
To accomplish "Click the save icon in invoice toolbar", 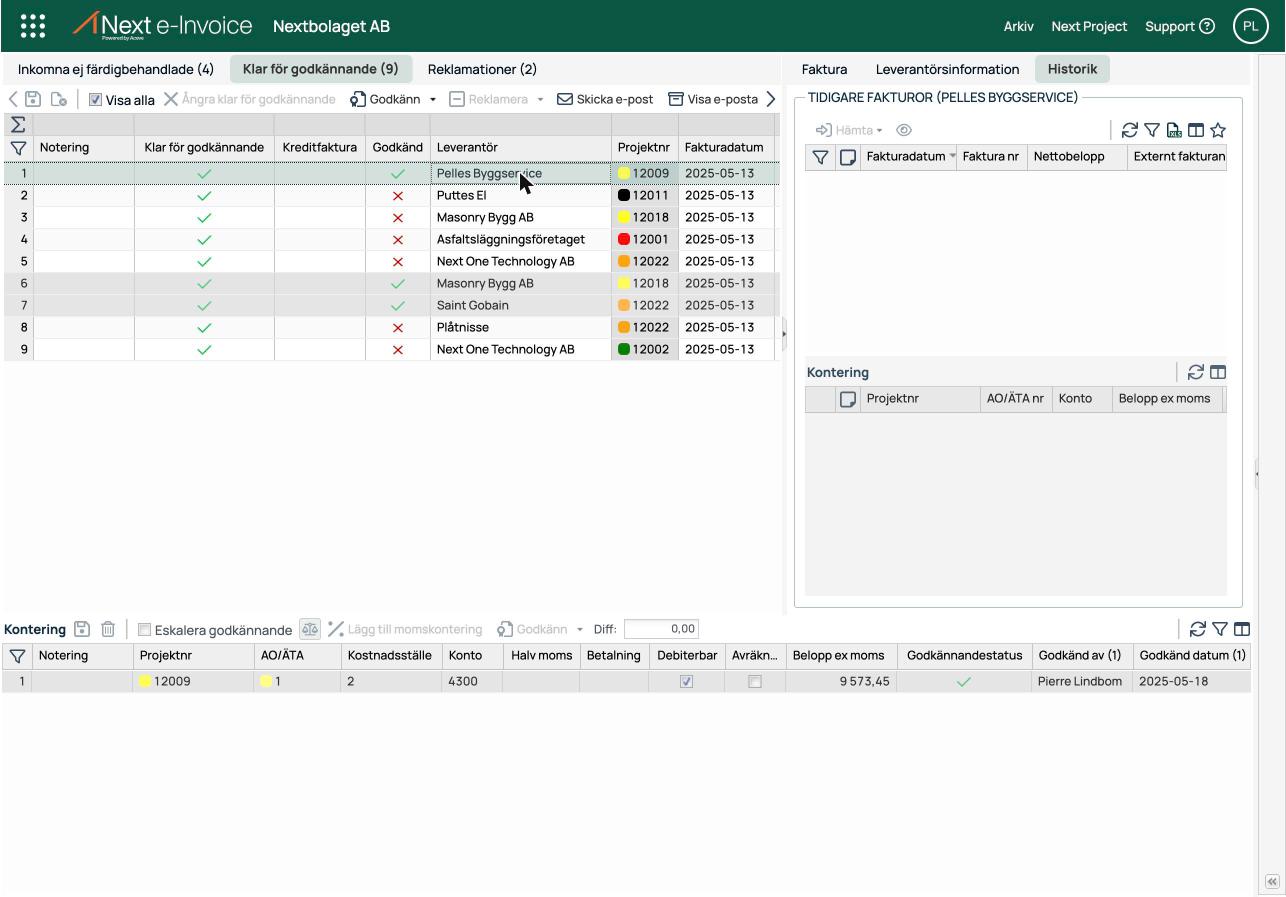I will pyautogui.click(x=33, y=99).
